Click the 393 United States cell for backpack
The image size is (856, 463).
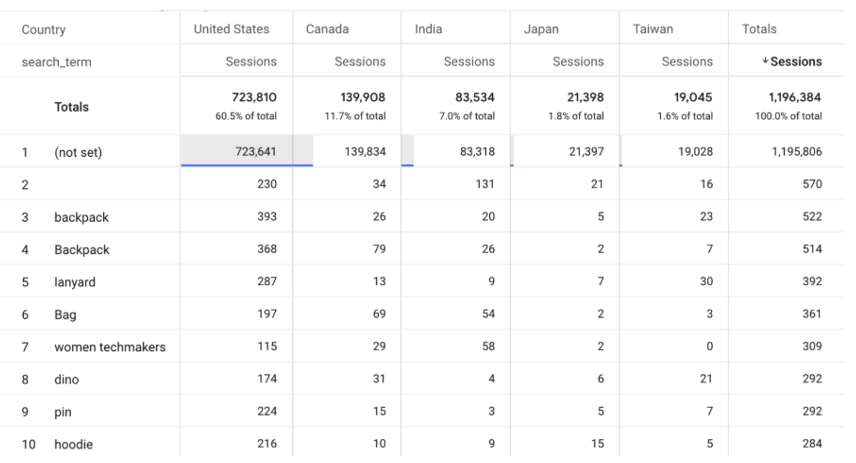coord(267,216)
